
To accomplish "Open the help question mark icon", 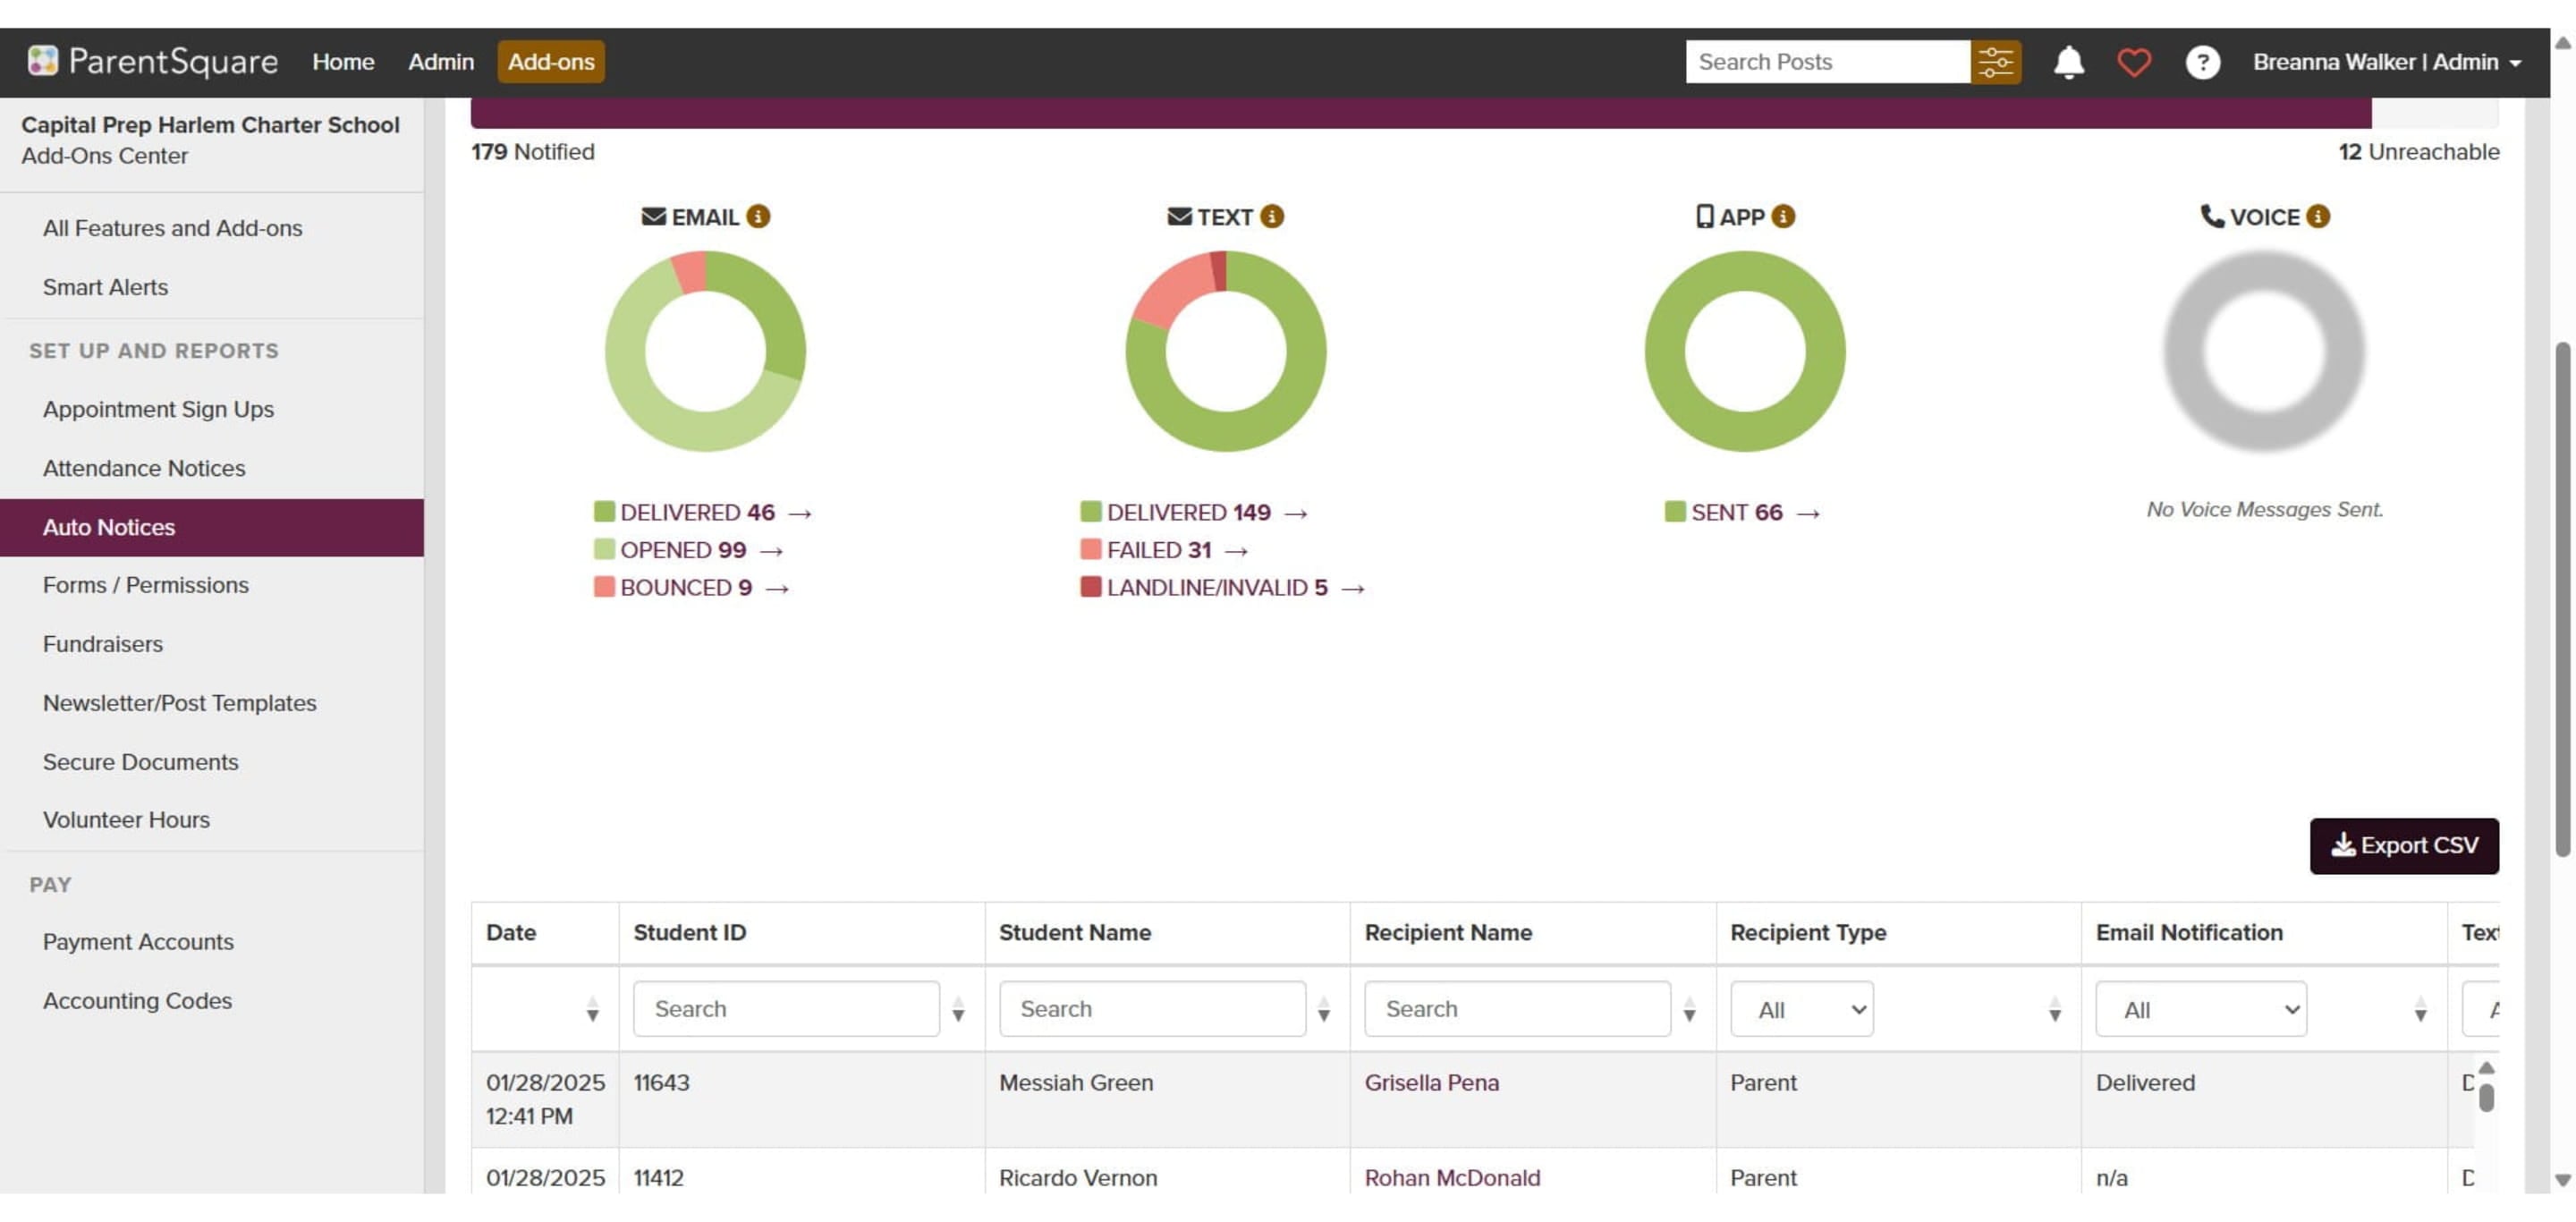I will coord(2202,62).
